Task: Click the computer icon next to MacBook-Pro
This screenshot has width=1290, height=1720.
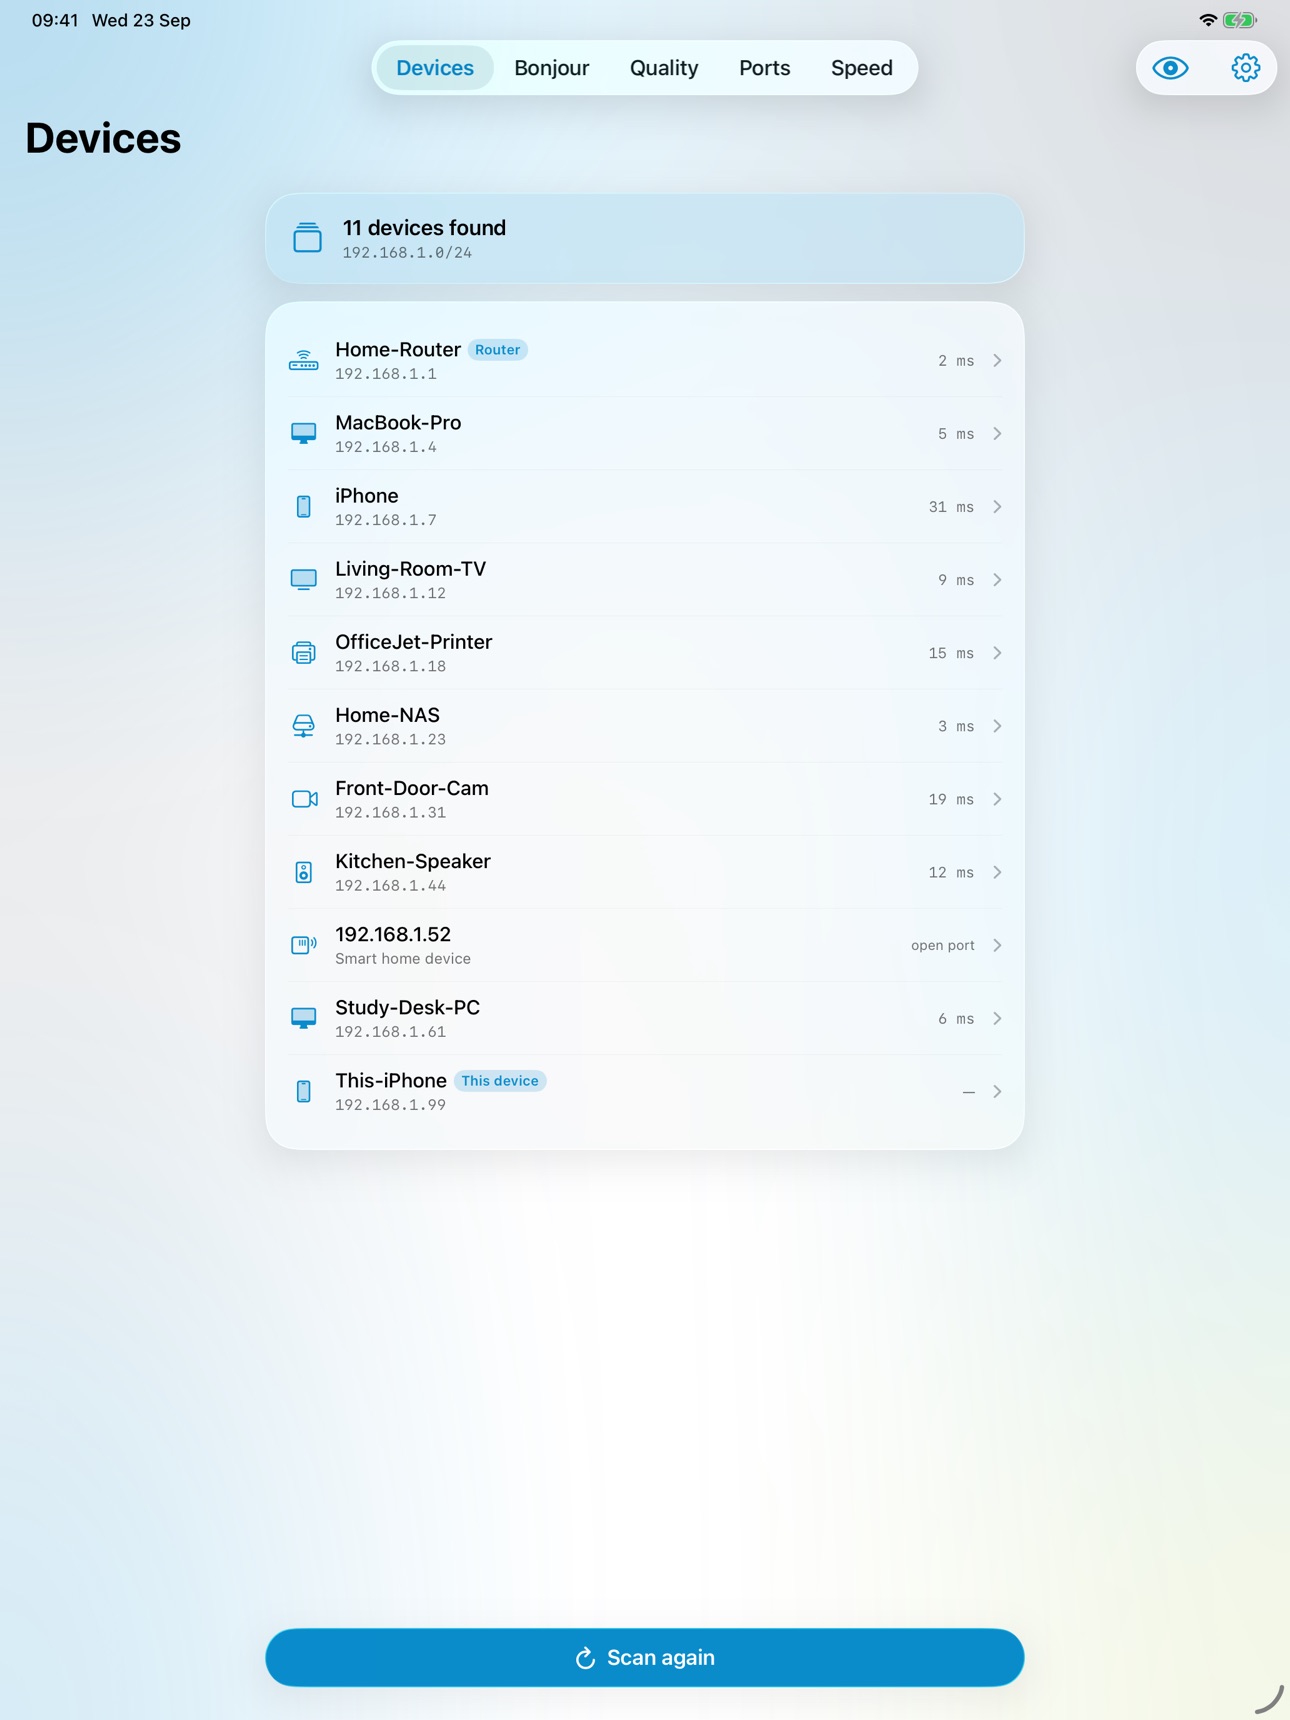Action: tap(303, 433)
